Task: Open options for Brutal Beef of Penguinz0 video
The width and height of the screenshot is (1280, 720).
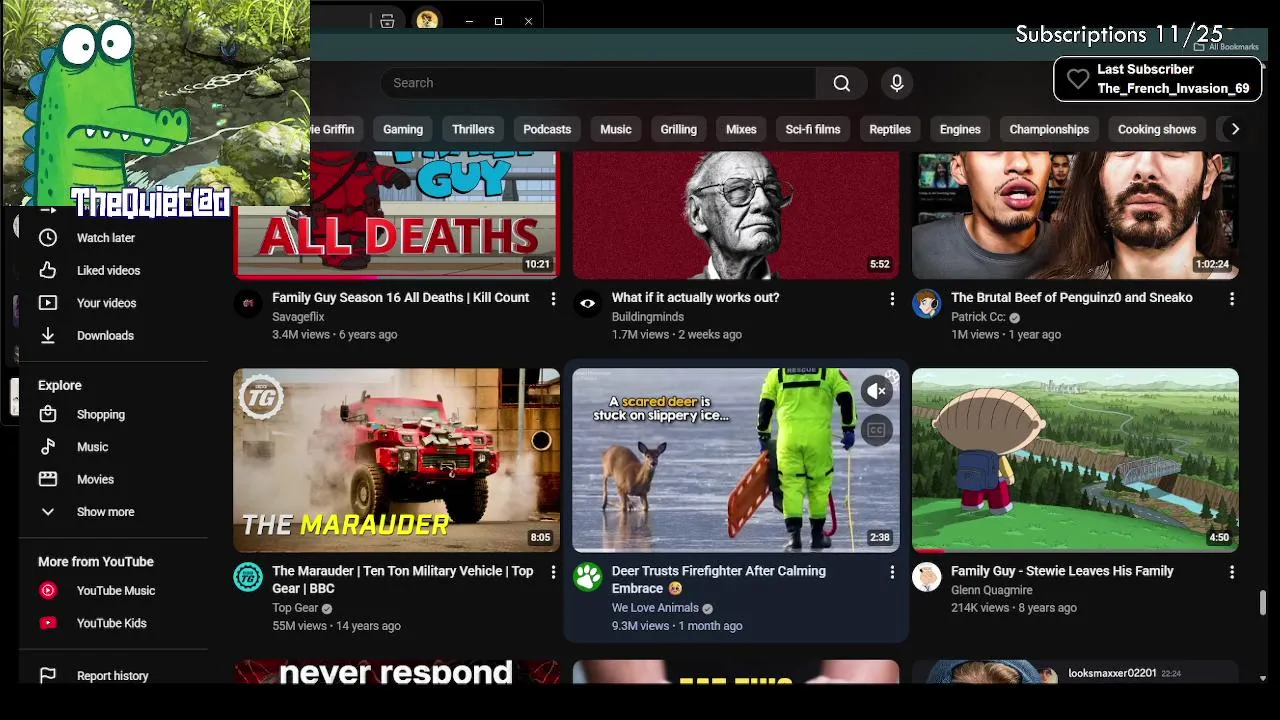Action: click(1231, 299)
